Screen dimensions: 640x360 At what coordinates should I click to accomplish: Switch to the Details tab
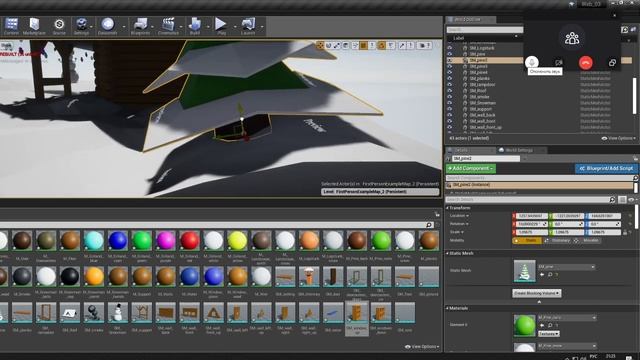[470, 150]
